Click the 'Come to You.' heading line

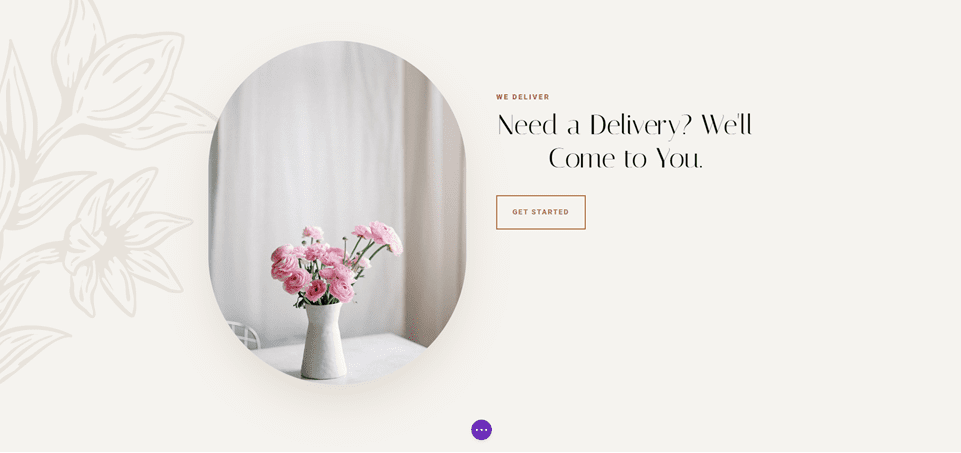pos(625,158)
